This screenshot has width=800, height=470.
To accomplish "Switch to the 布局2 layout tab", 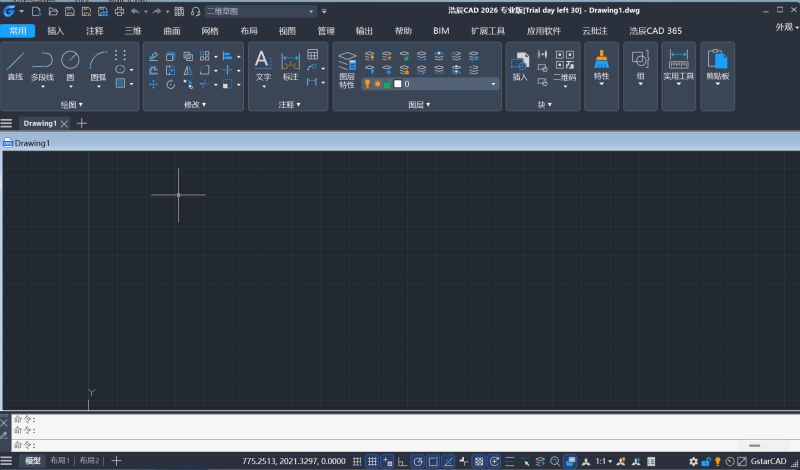I will click(89, 461).
